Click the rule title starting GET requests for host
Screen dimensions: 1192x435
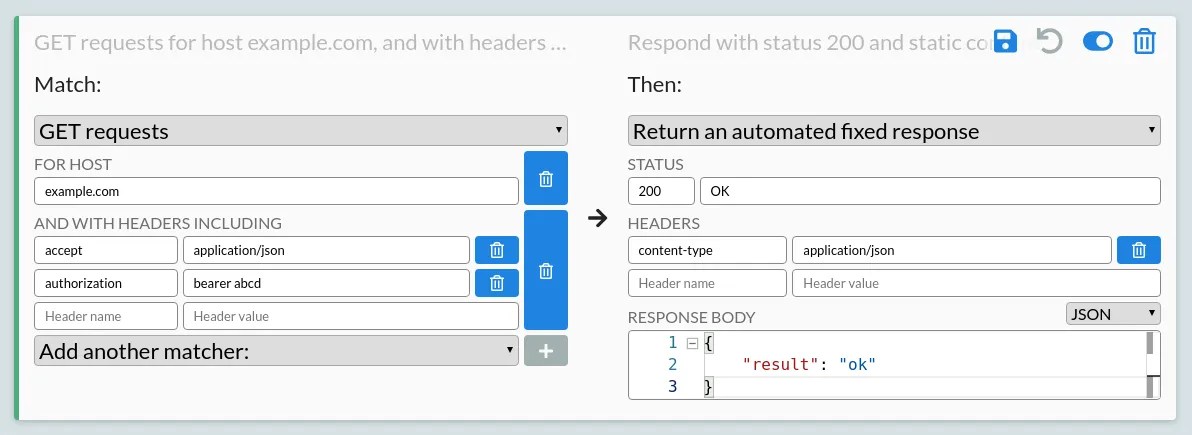point(300,42)
